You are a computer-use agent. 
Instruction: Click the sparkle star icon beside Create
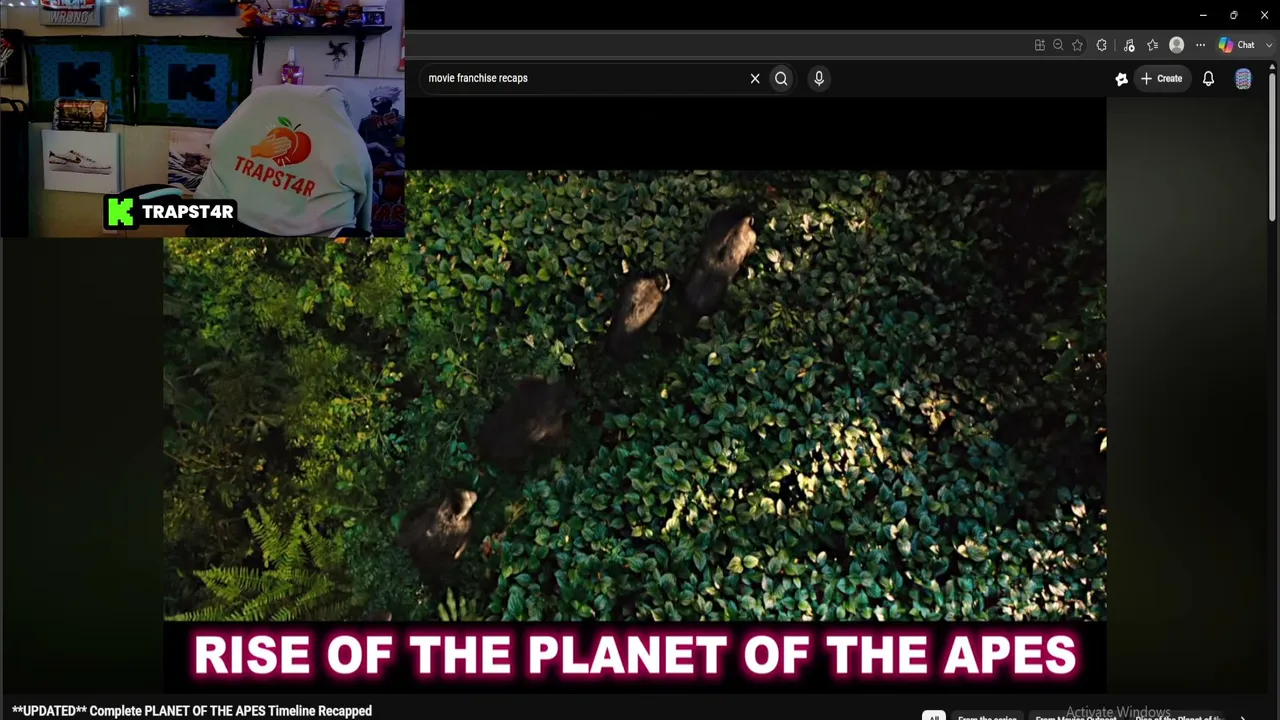tap(1121, 79)
